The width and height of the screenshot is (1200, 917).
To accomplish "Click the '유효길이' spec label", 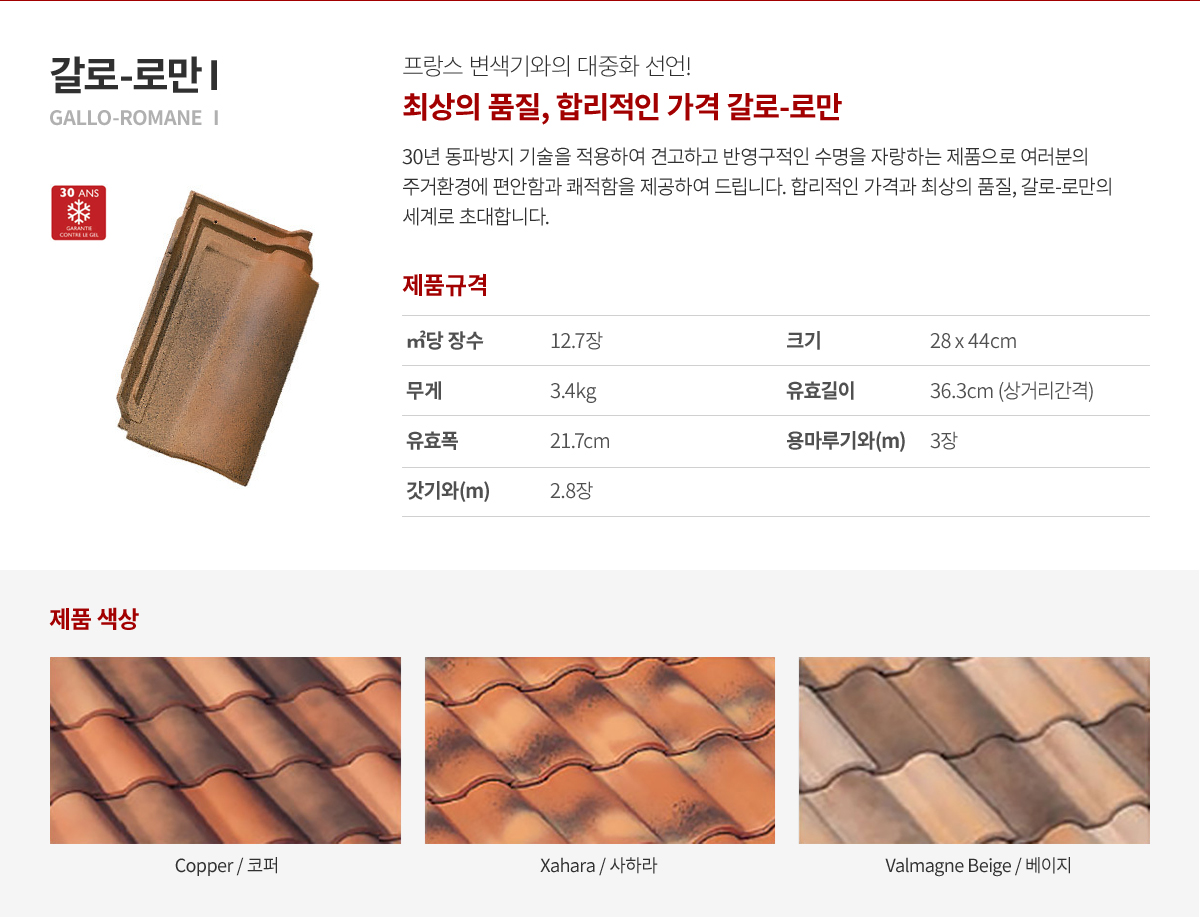I will pyautogui.click(x=821, y=391).
